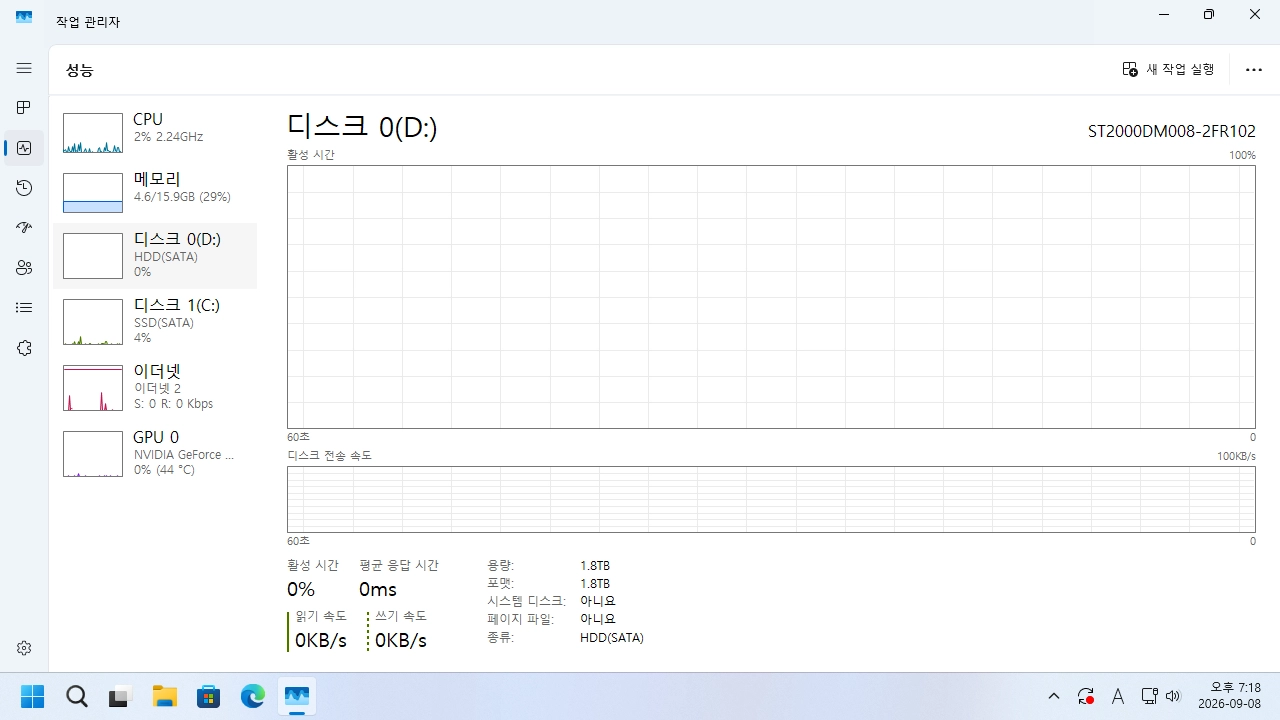This screenshot has height=720, width=1280.
Task: Open the Windows Start menu
Action: pos(32,696)
